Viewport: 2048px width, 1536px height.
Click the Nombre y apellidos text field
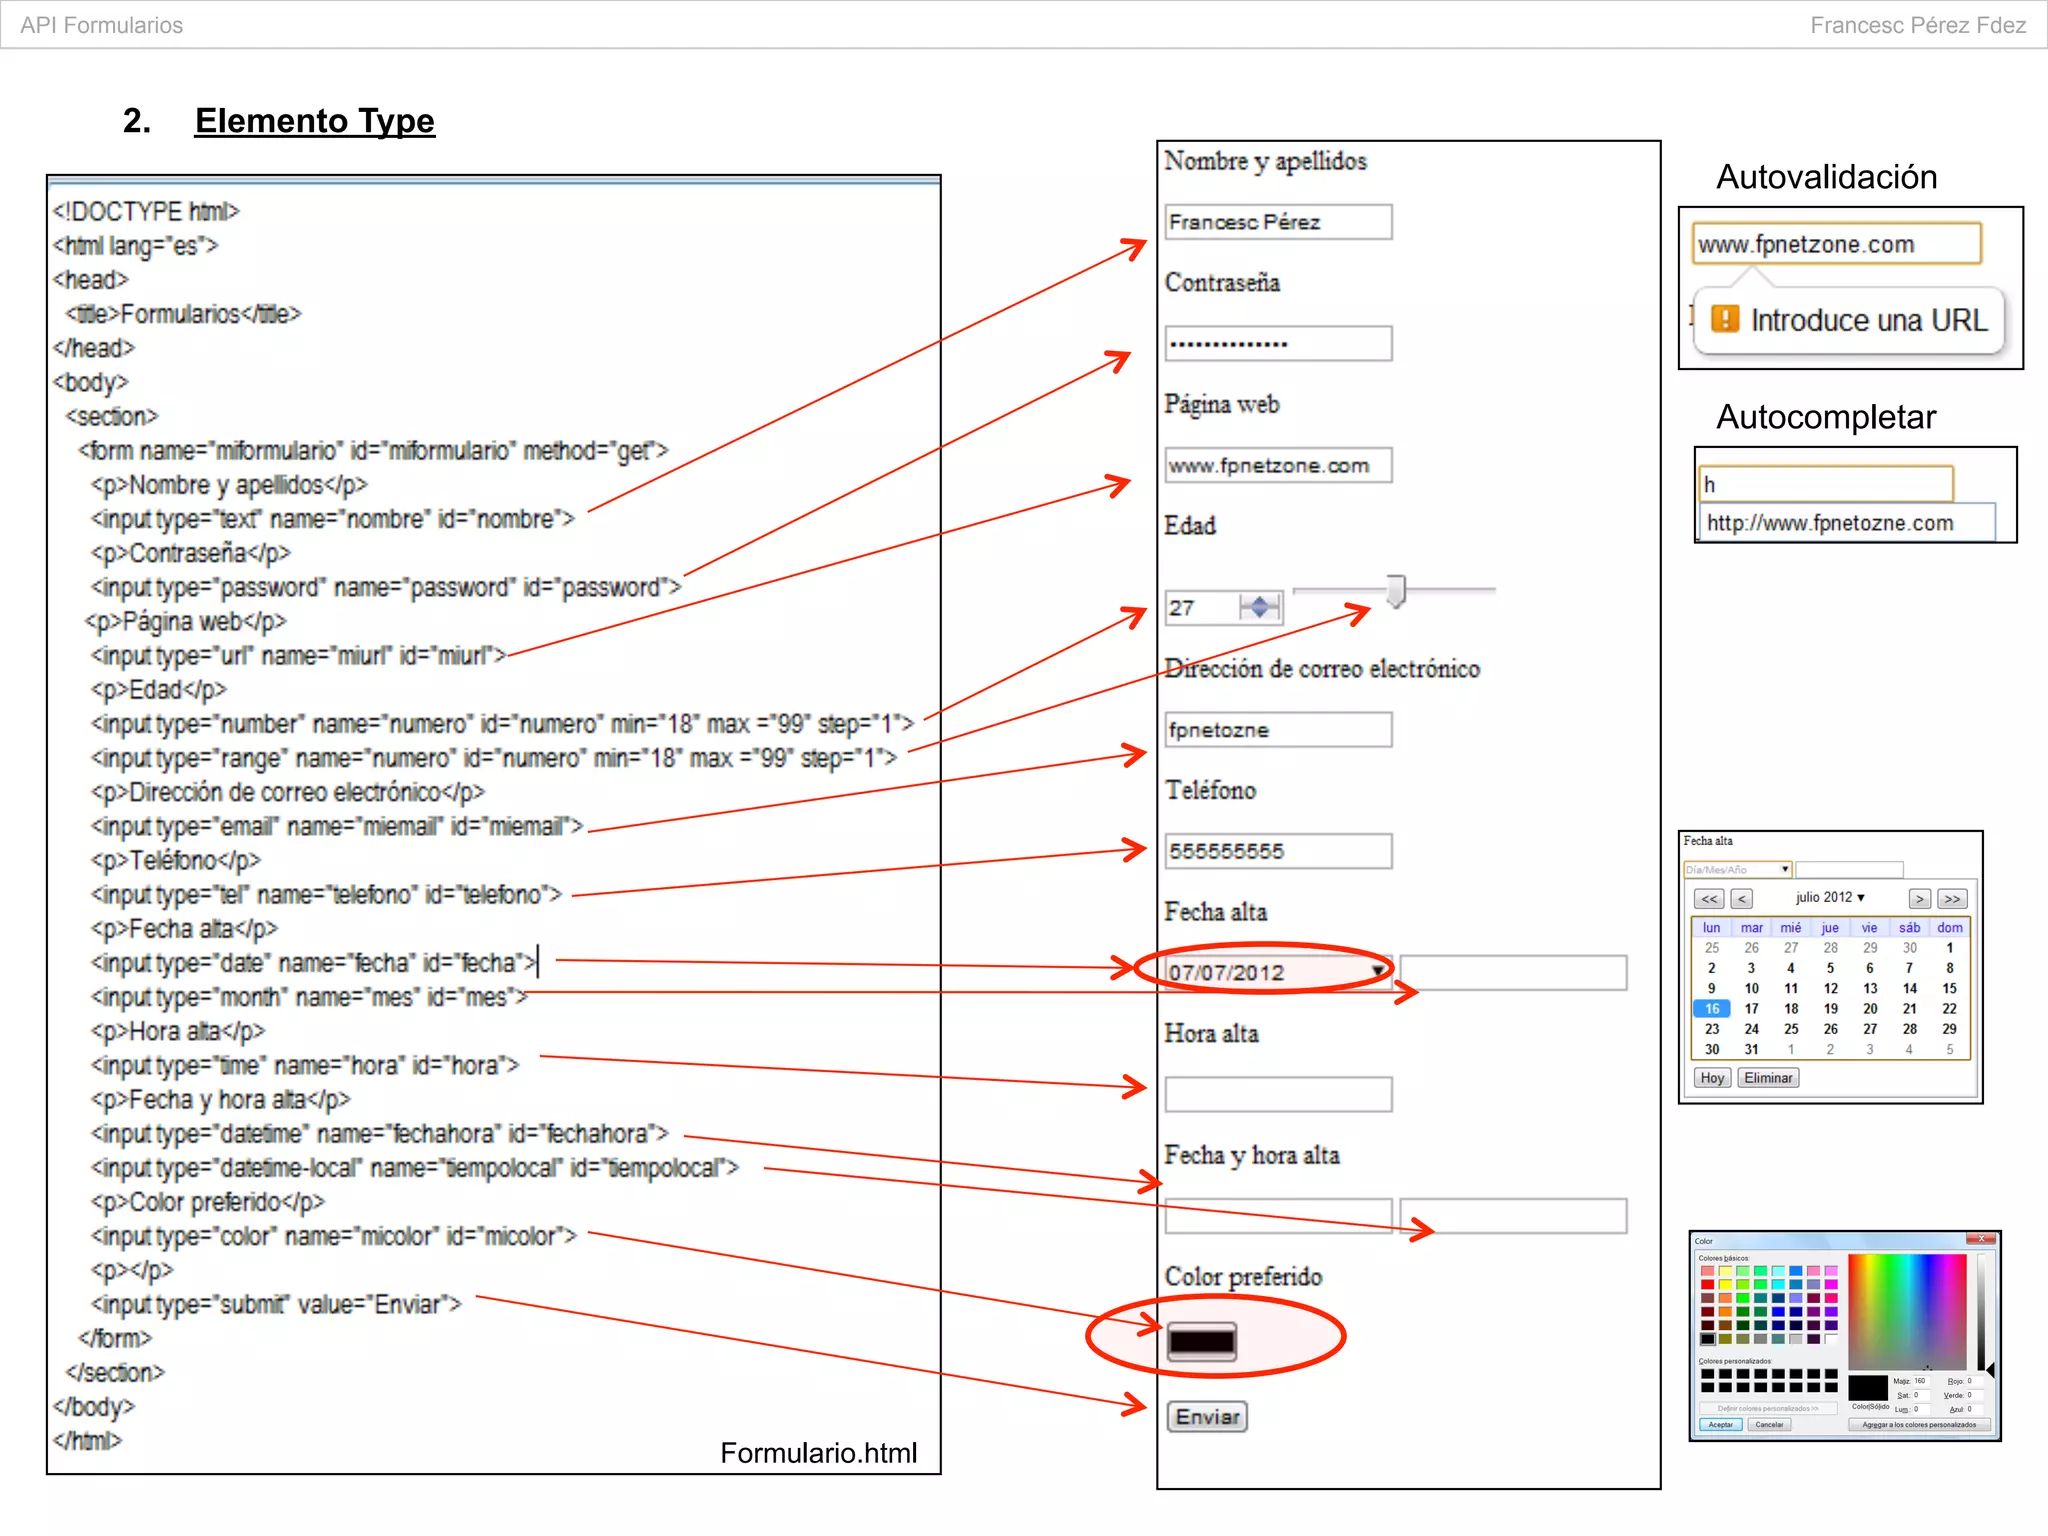tap(1278, 222)
